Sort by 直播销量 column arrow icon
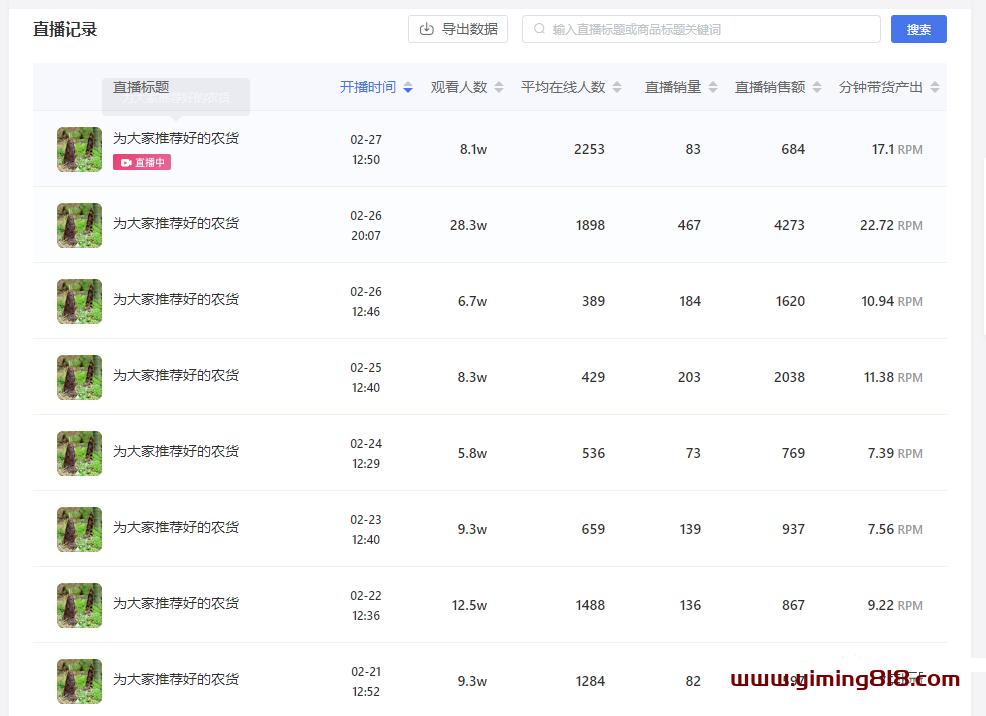This screenshot has width=986, height=716. click(x=713, y=88)
